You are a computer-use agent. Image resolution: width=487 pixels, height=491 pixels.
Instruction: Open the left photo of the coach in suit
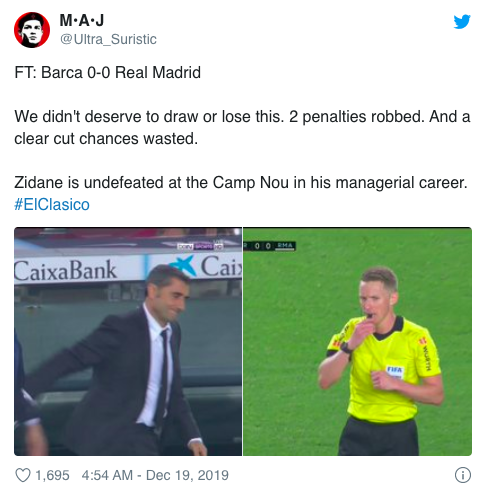[x=128, y=341]
